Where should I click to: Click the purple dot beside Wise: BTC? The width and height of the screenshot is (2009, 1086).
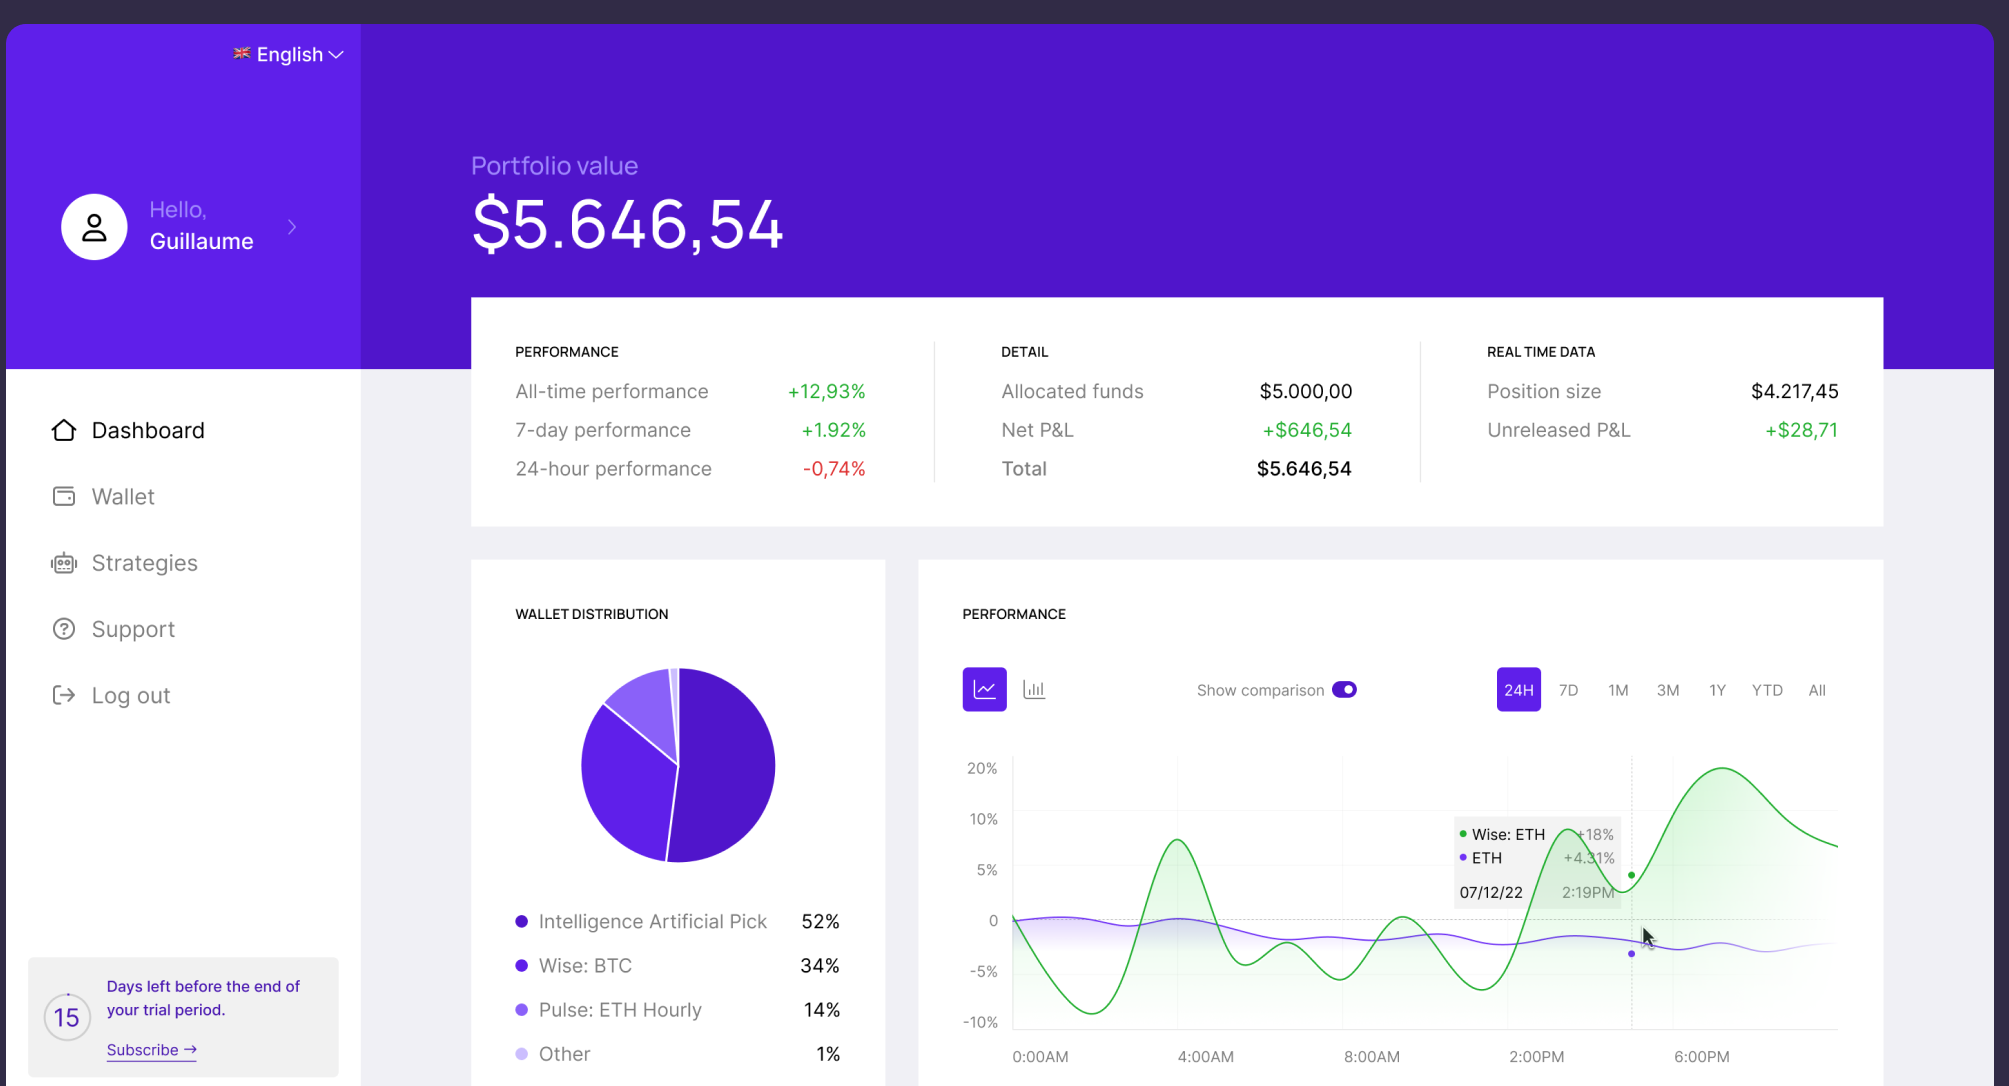pos(520,965)
